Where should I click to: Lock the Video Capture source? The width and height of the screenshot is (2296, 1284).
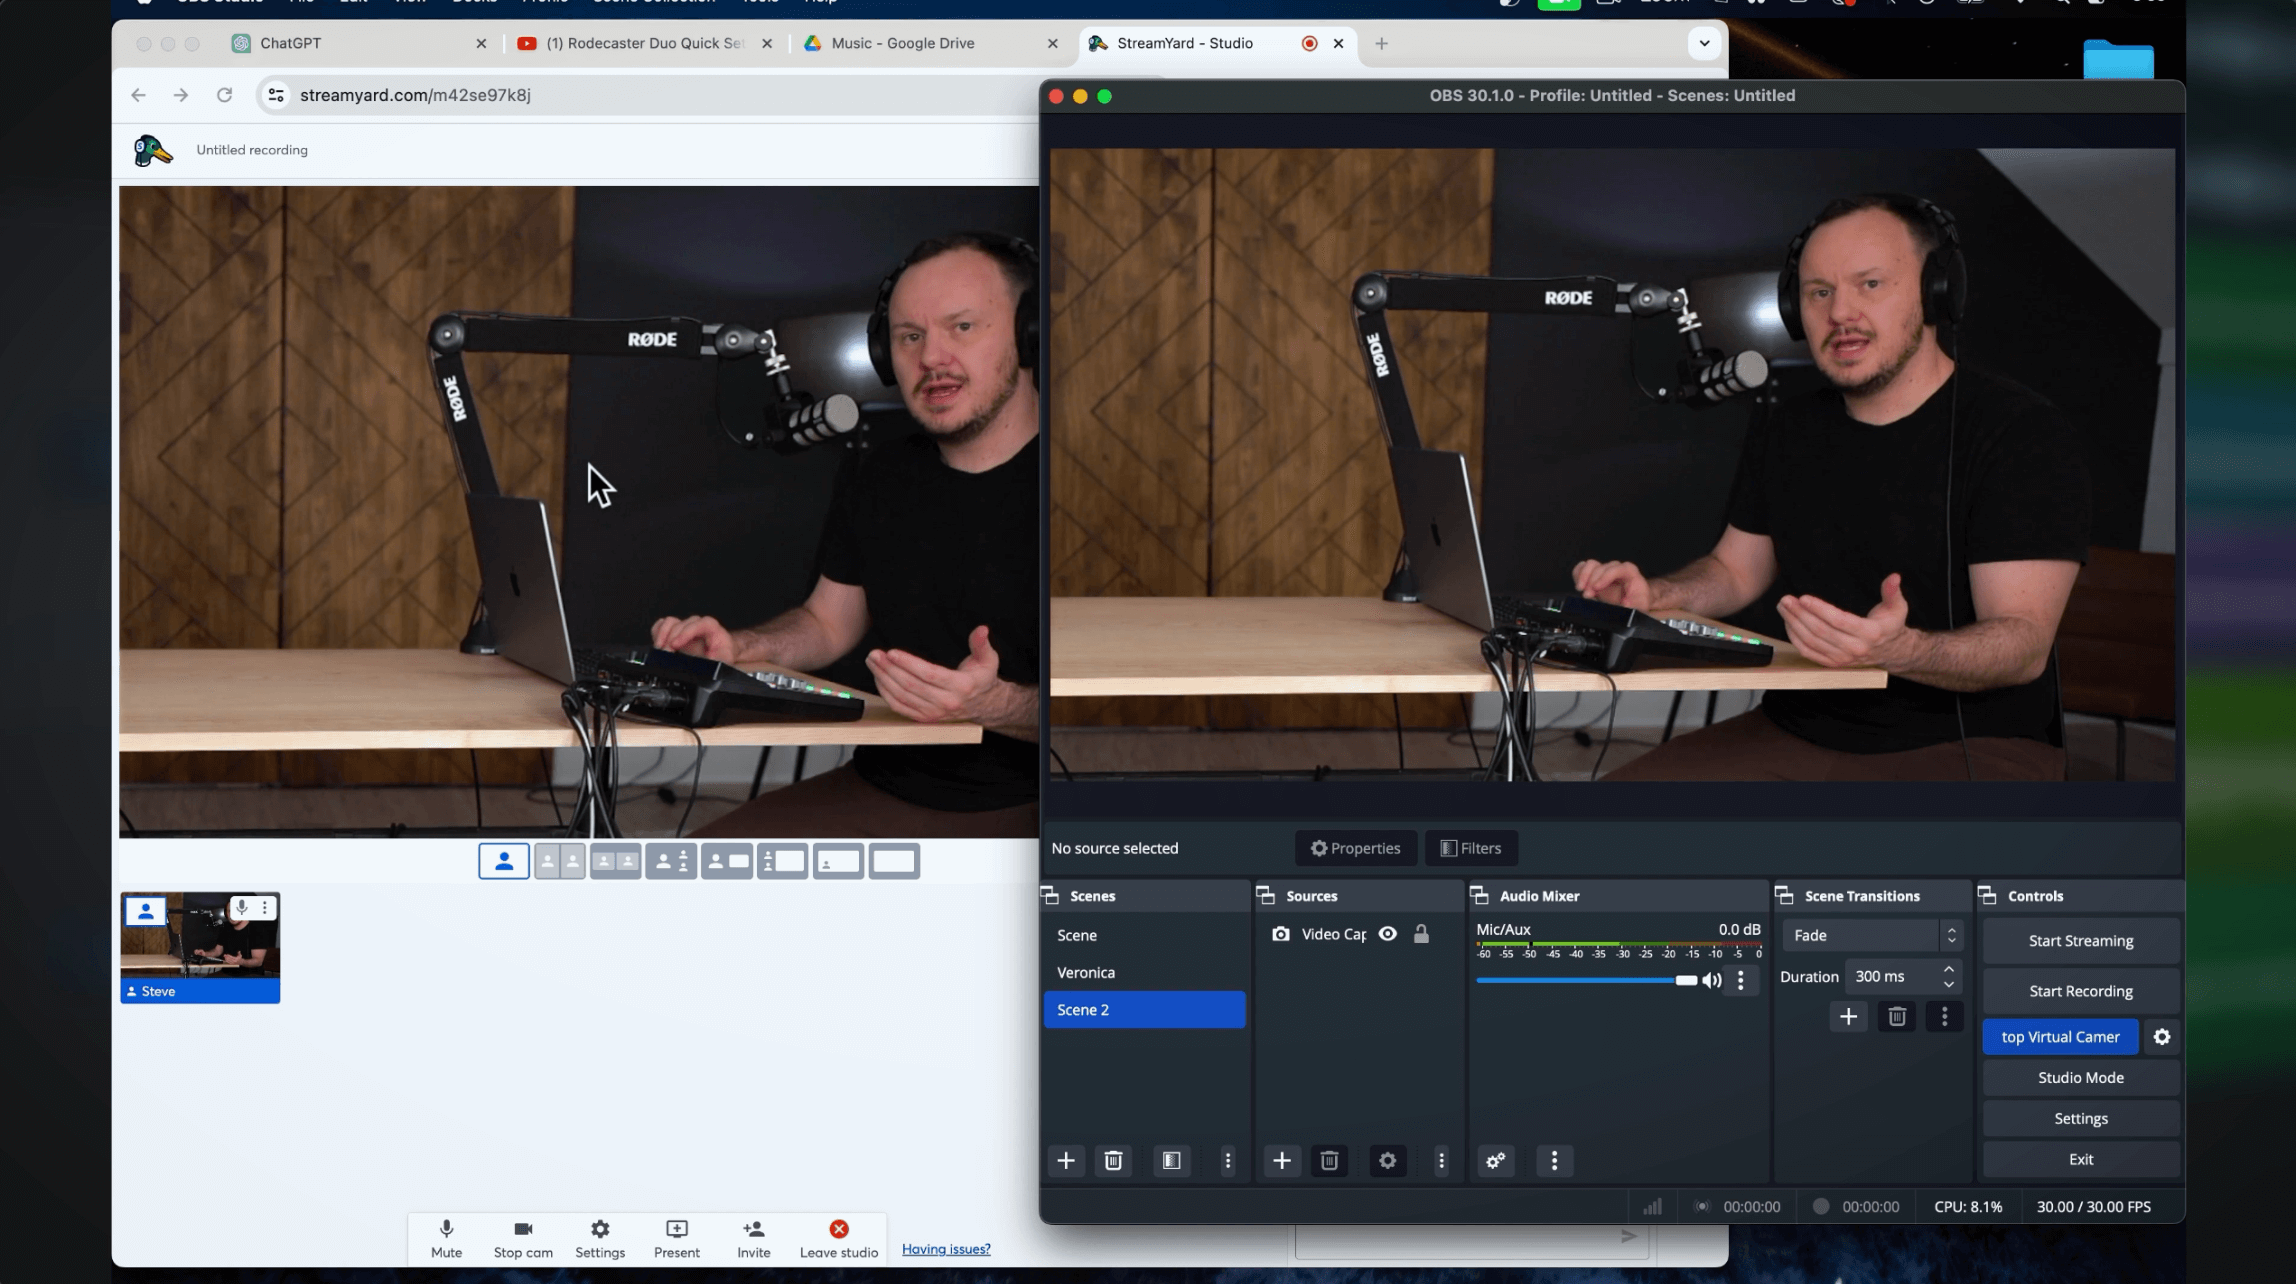click(x=1421, y=934)
